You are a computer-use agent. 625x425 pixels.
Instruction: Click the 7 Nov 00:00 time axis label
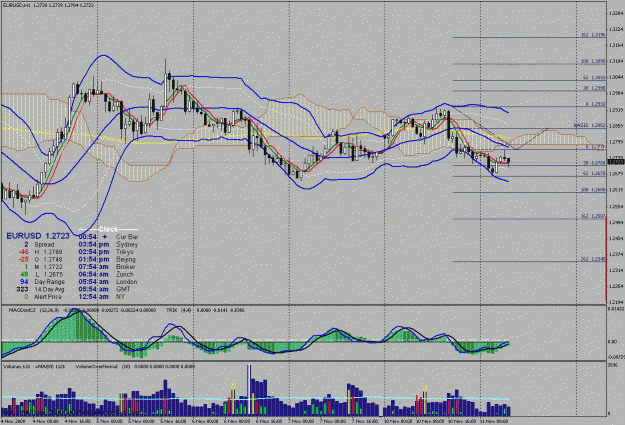(300, 421)
